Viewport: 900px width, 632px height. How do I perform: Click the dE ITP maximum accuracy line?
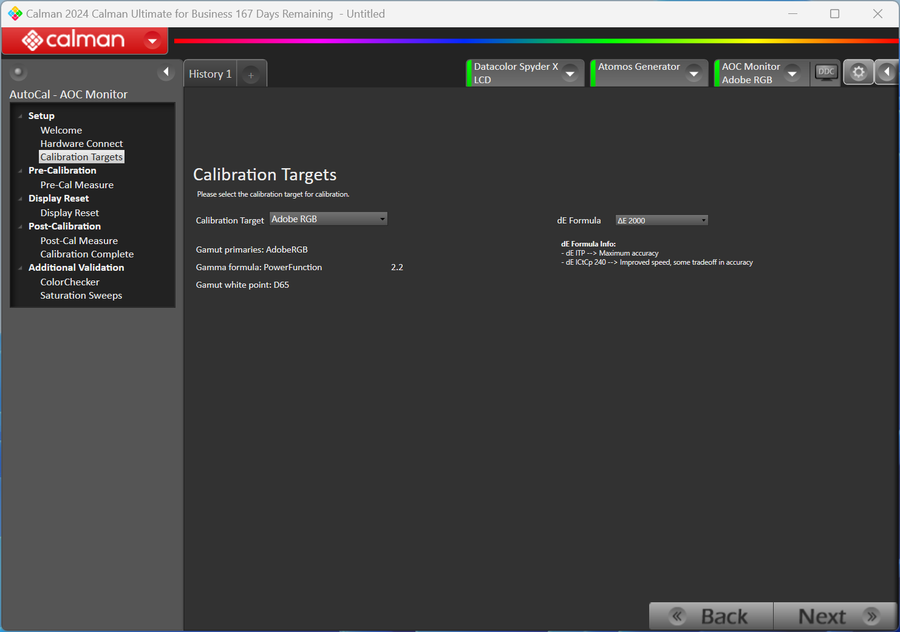610,253
